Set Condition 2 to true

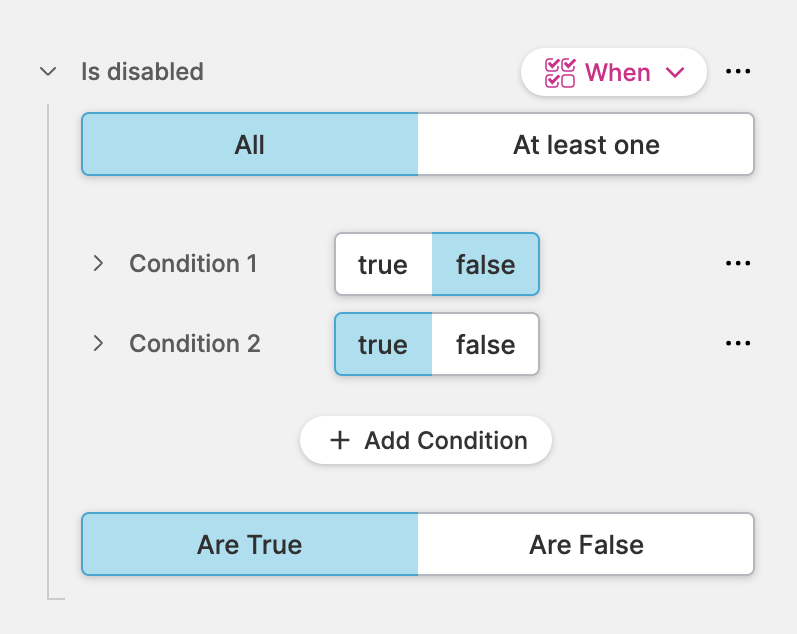click(x=383, y=345)
